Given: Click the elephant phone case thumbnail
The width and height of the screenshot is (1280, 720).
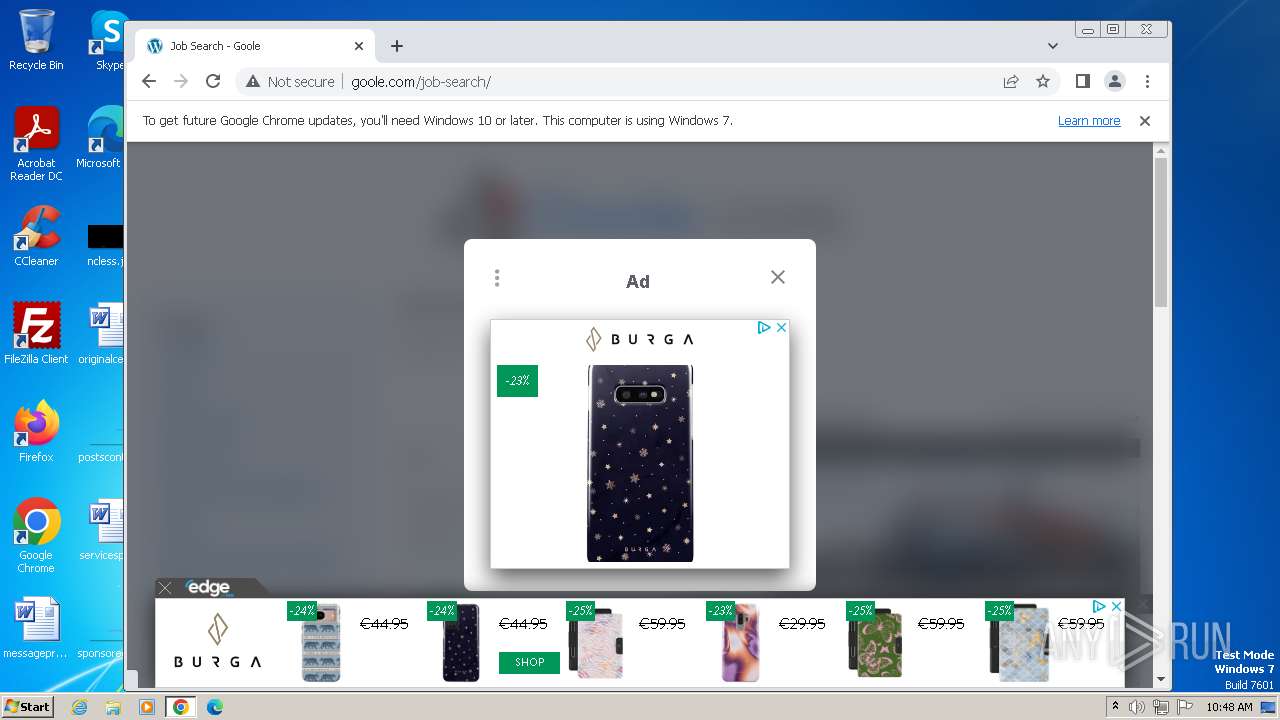Looking at the screenshot, I should click(321, 644).
